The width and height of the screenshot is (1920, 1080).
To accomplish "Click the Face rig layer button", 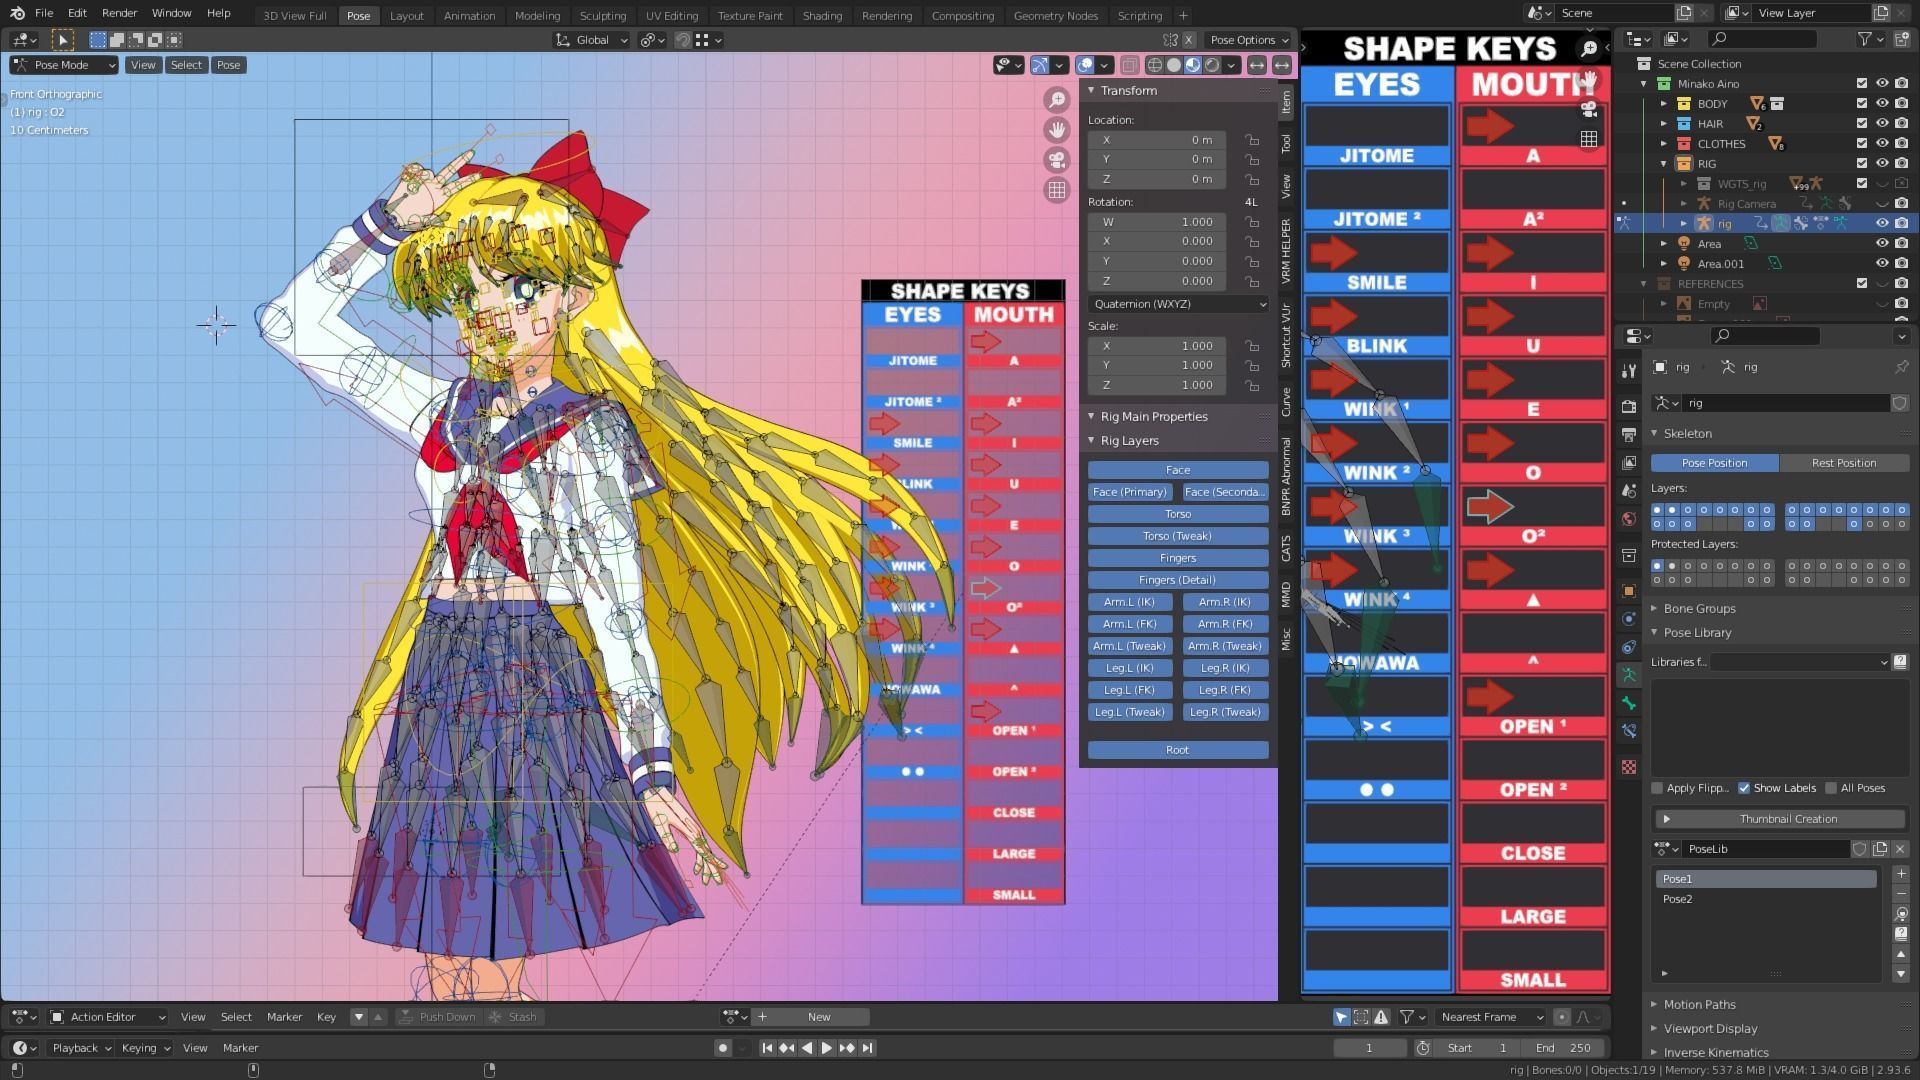I will click(1178, 470).
